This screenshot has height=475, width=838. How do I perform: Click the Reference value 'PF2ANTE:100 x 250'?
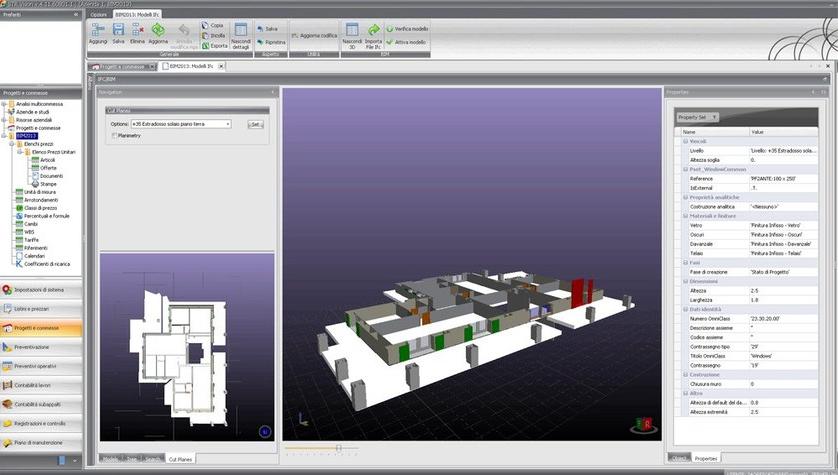click(x=773, y=179)
